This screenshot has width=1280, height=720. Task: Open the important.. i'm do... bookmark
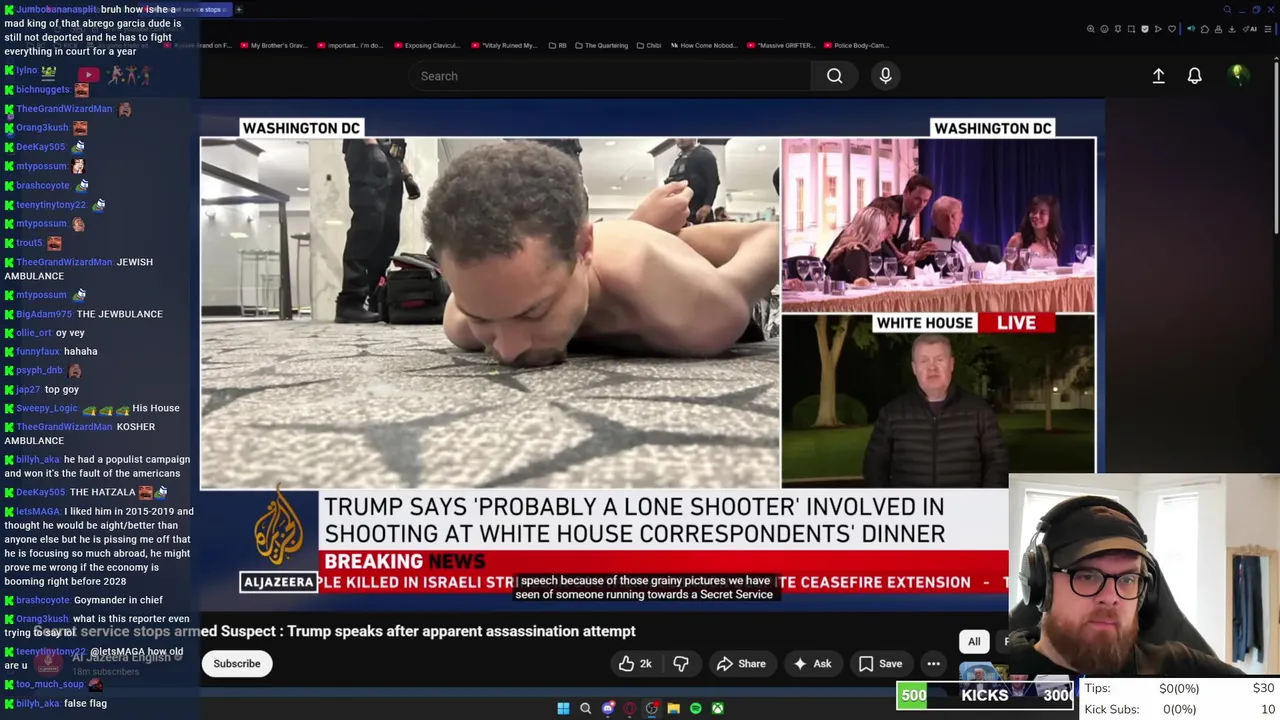(x=350, y=45)
